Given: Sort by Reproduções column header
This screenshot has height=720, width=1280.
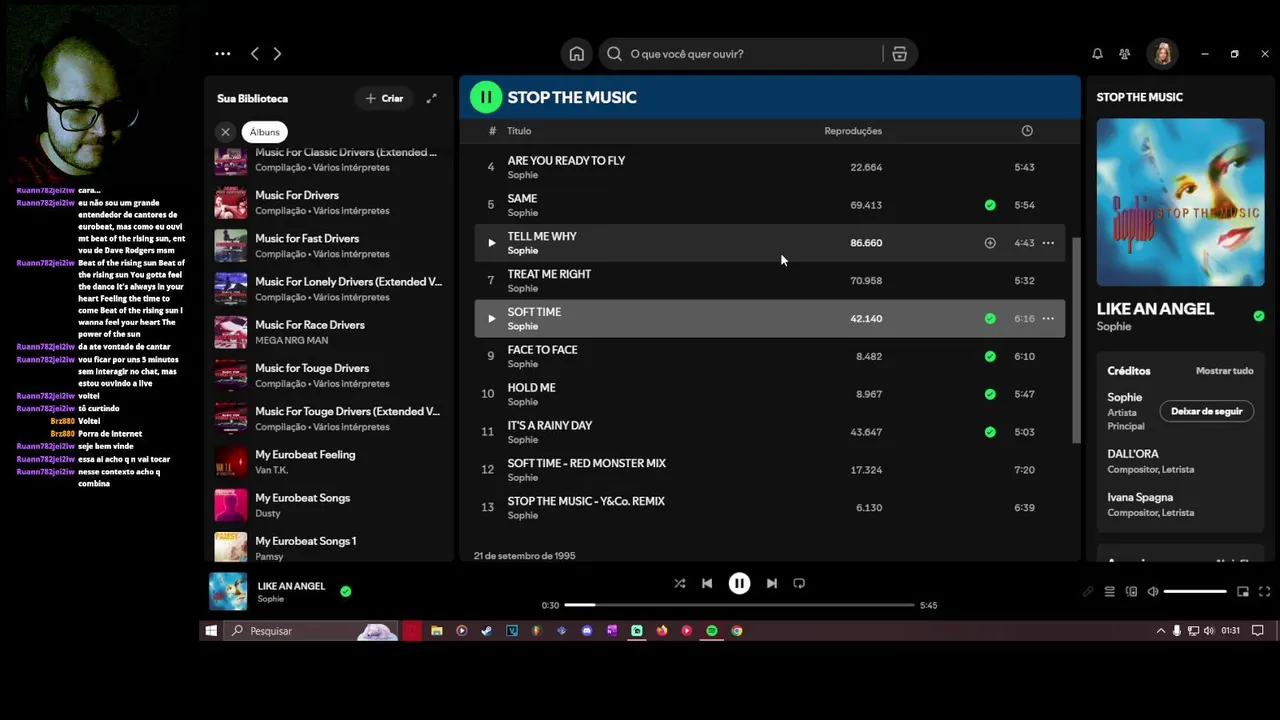Looking at the screenshot, I should 853,131.
